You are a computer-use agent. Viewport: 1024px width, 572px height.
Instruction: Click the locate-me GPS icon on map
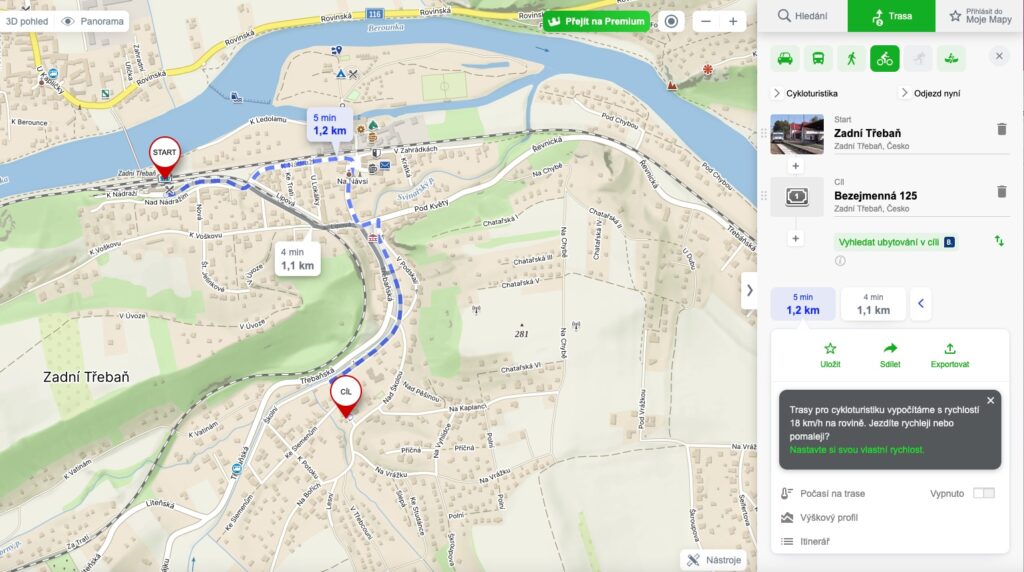671,21
